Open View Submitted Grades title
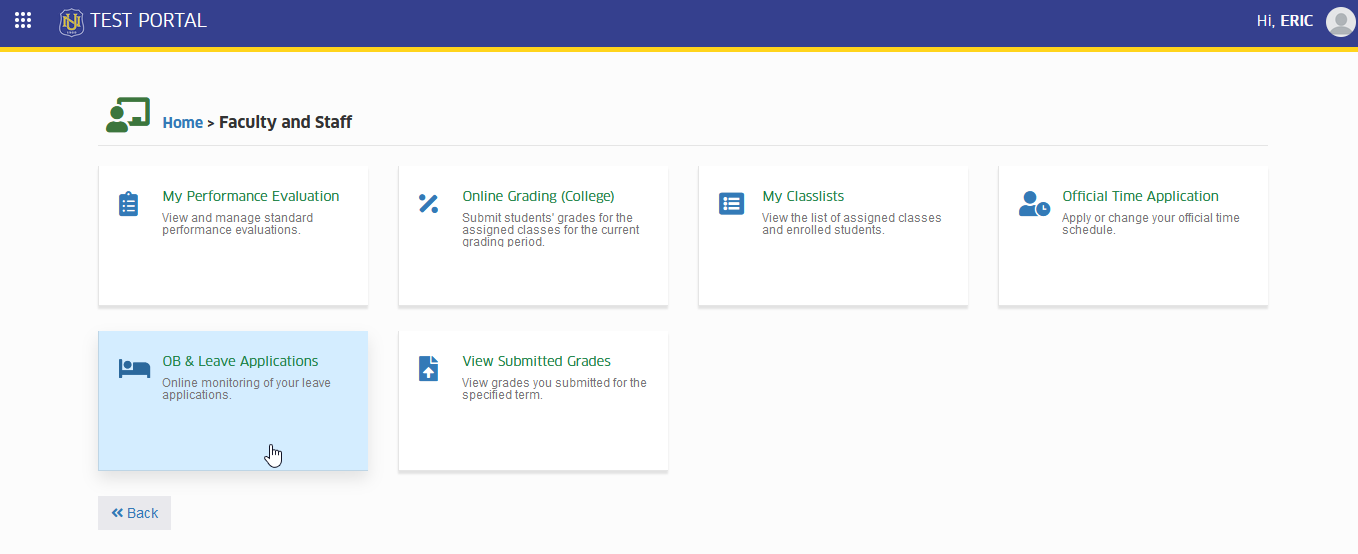This screenshot has height=554, width=1358. (536, 361)
